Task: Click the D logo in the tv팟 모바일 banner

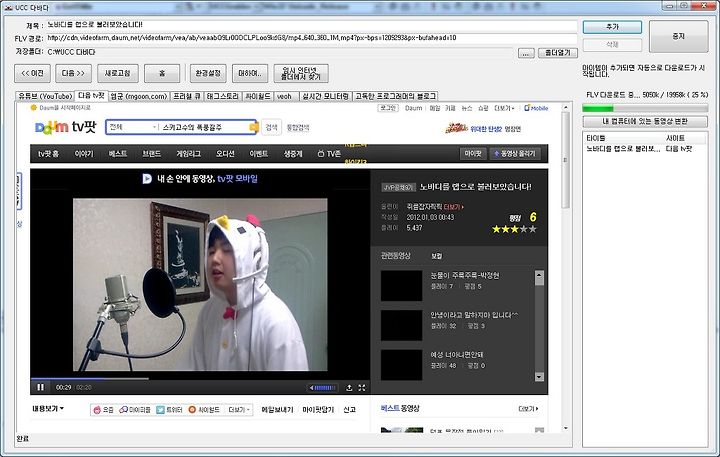Action: [147, 179]
